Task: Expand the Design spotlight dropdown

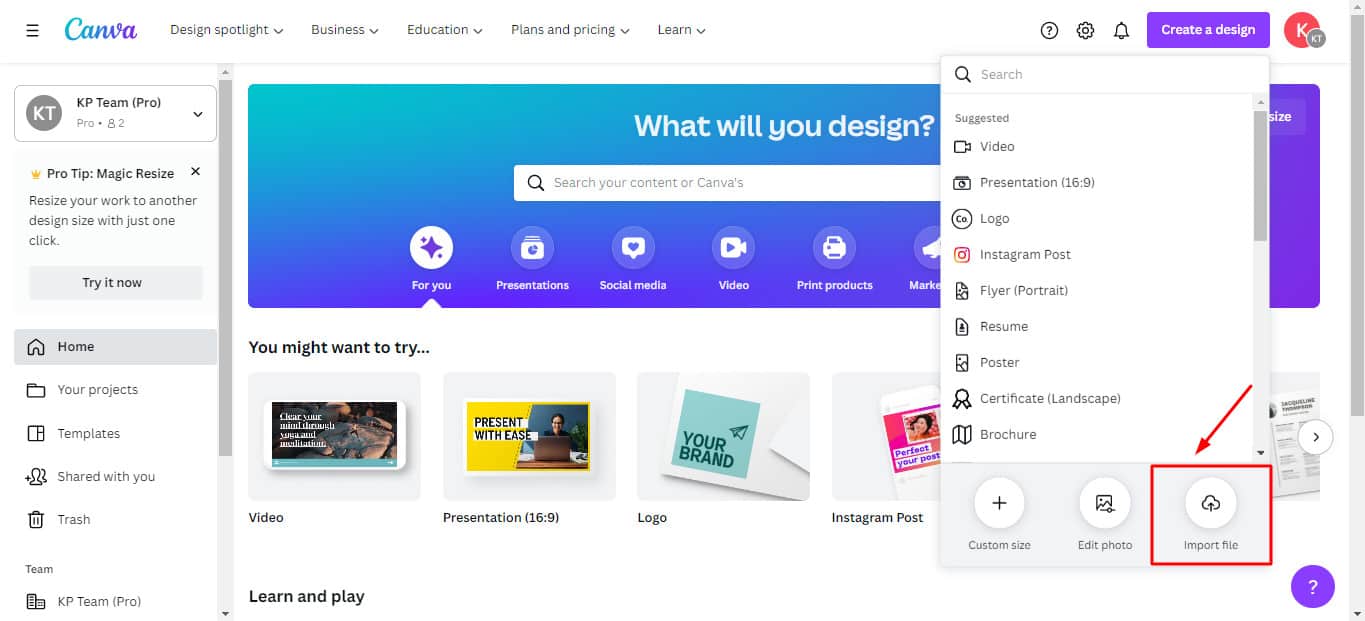Action: pos(226,30)
